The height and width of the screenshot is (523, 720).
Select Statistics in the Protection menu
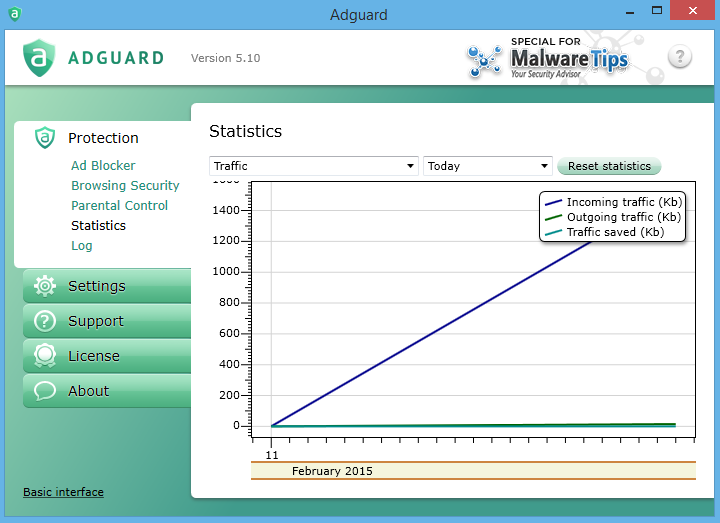coord(98,225)
